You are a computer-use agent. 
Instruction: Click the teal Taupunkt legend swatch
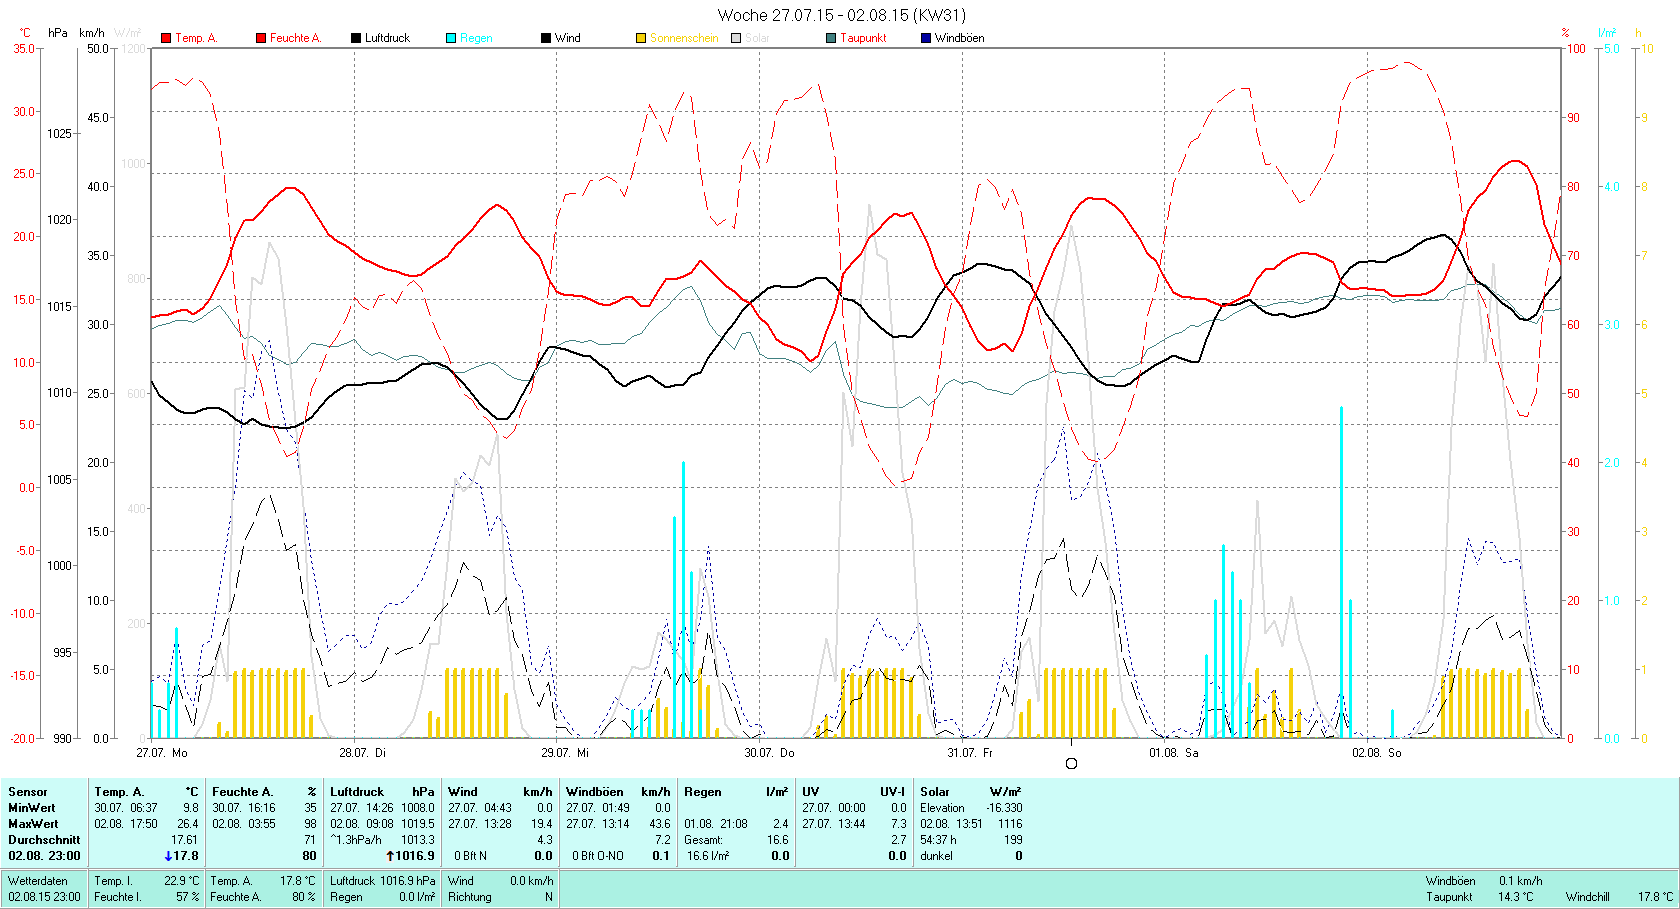(x=831, y=38)
